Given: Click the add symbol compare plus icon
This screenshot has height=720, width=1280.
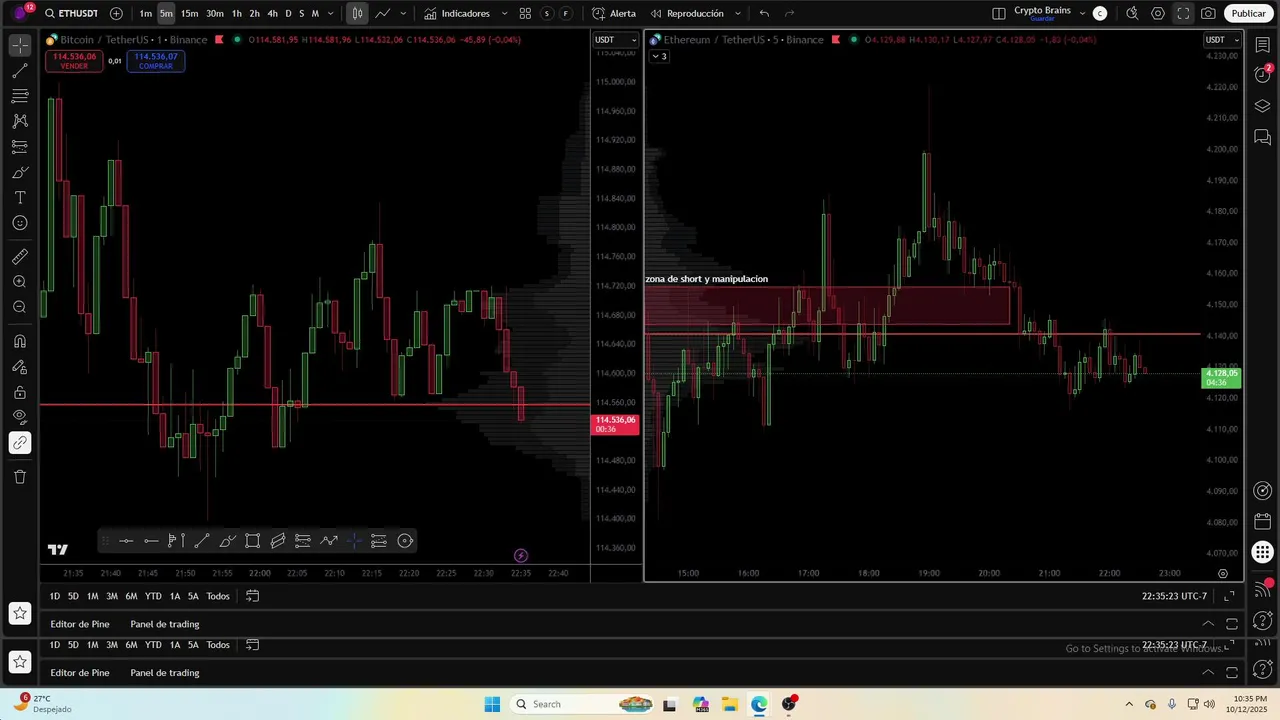Looking at the screenshot, I should click(x=116, y=13).
